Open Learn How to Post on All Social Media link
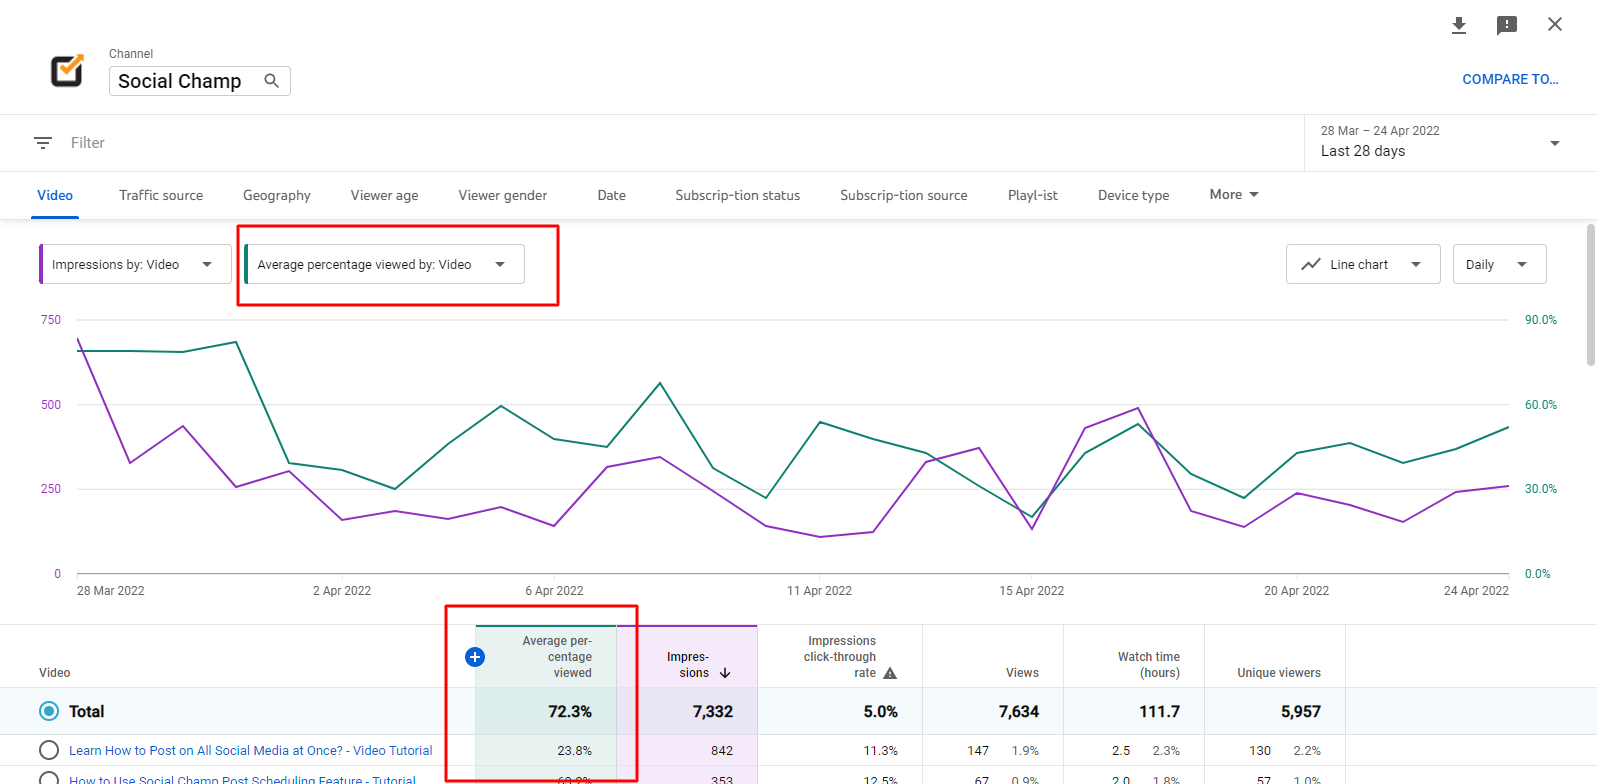1597x784 pixels. pyautogui.click(x=251, y=750)
